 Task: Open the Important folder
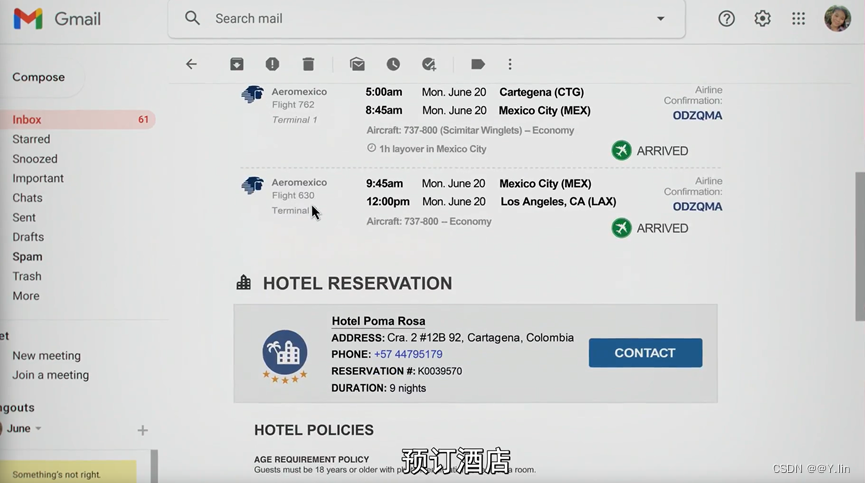coord(38,179)
